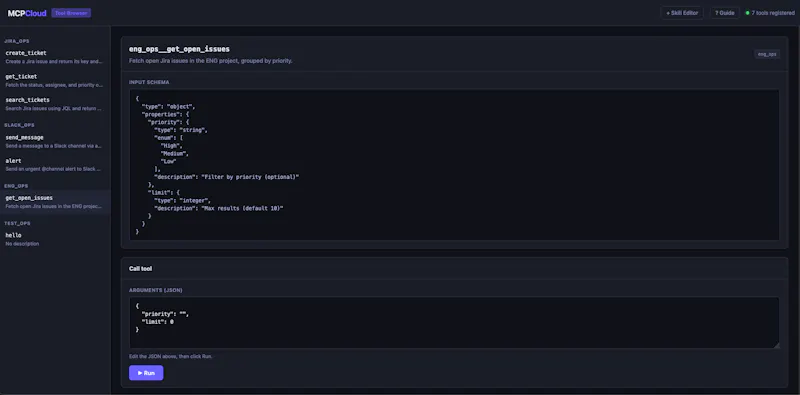Click the "Low" enum value in schema
This screenshot has width=800, height=395.
point(168,161)
